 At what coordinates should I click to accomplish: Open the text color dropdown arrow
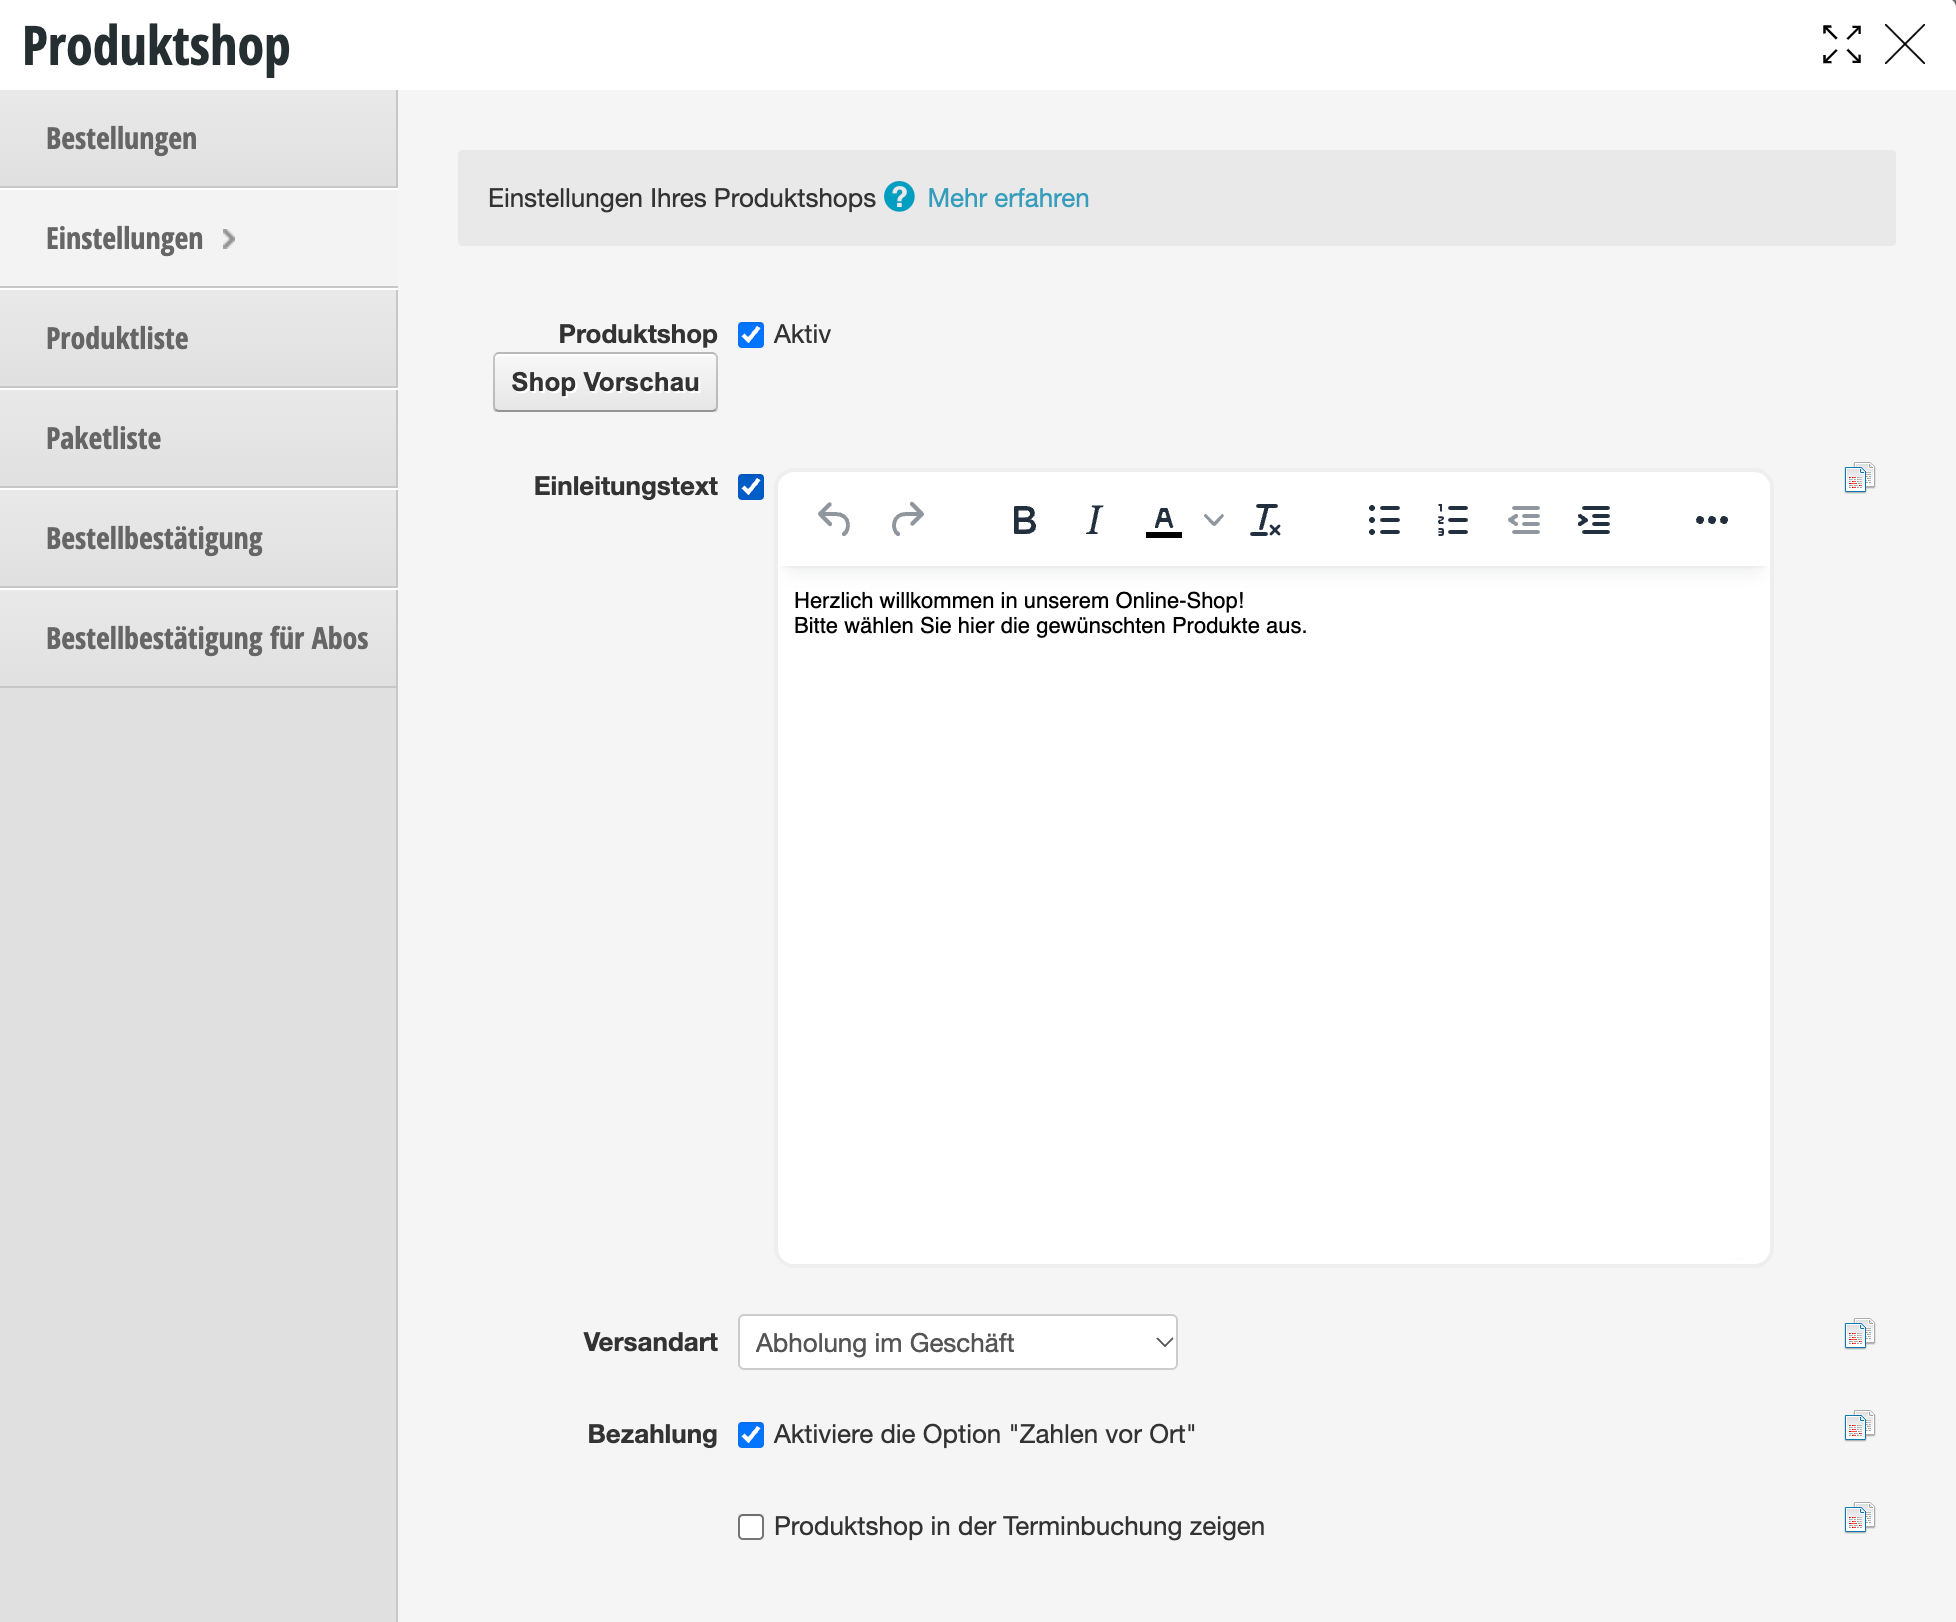(1213, 520)
